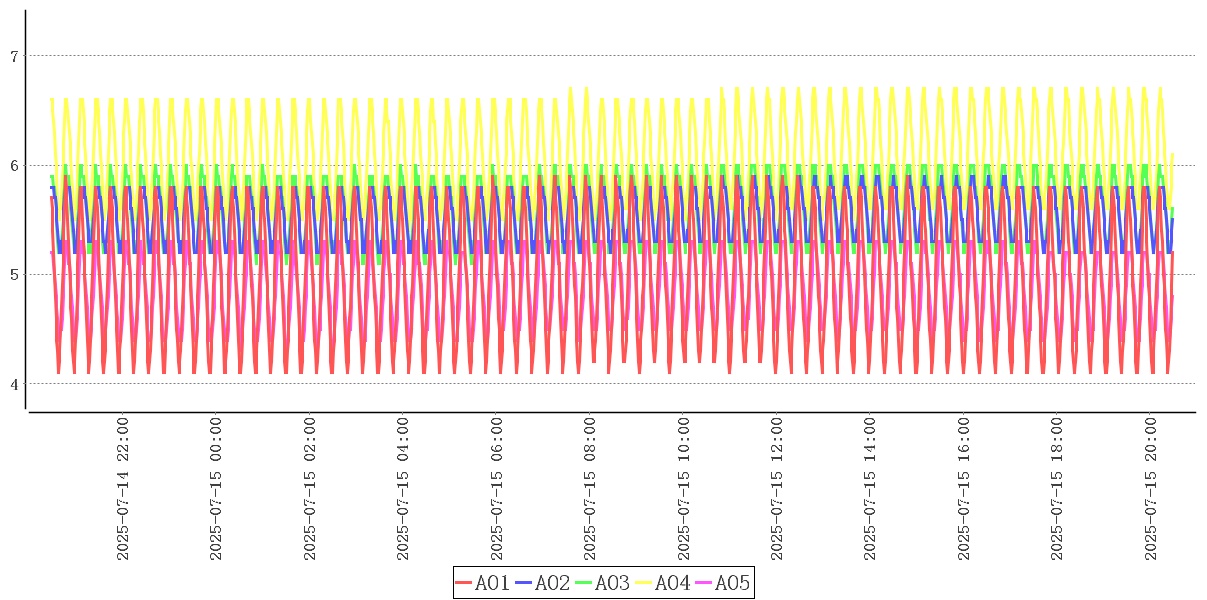Click the 2025-07-15 04:00 time tick label
Viewport: 1207px width, 600px height.
coord(403,490)
